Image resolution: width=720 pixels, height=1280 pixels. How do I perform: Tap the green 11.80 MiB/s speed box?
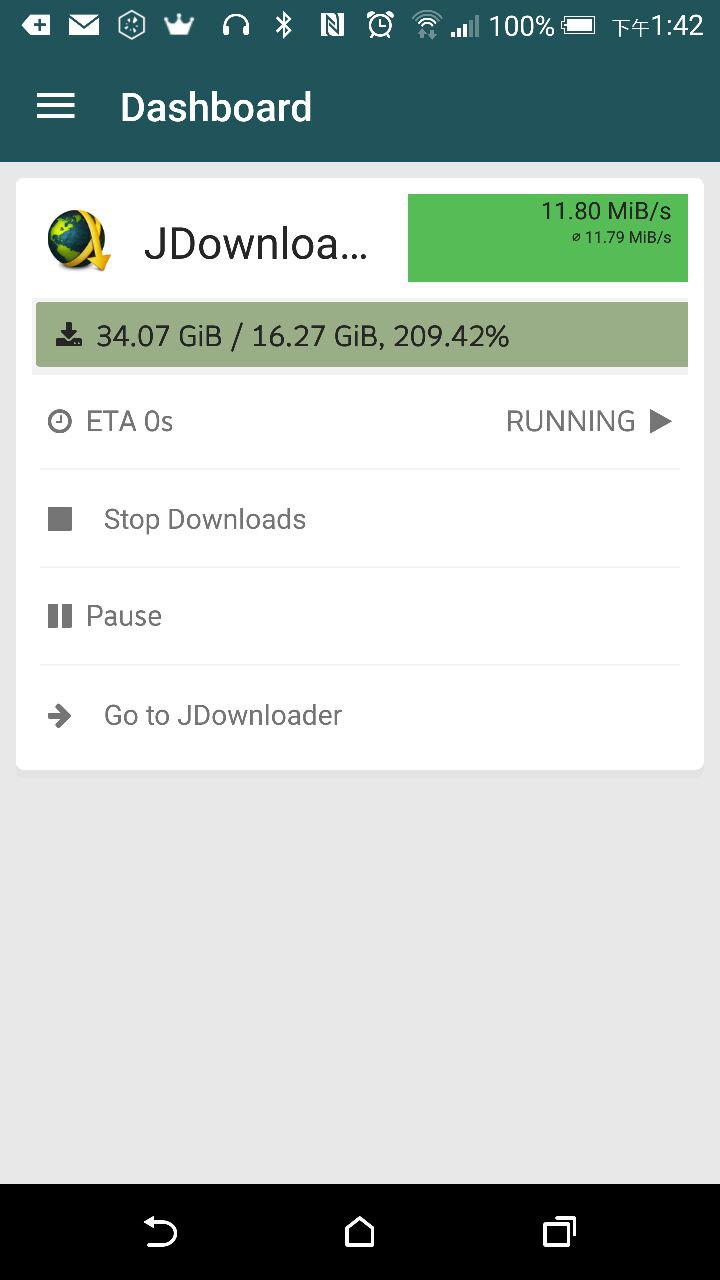click(x=547, y=238)
